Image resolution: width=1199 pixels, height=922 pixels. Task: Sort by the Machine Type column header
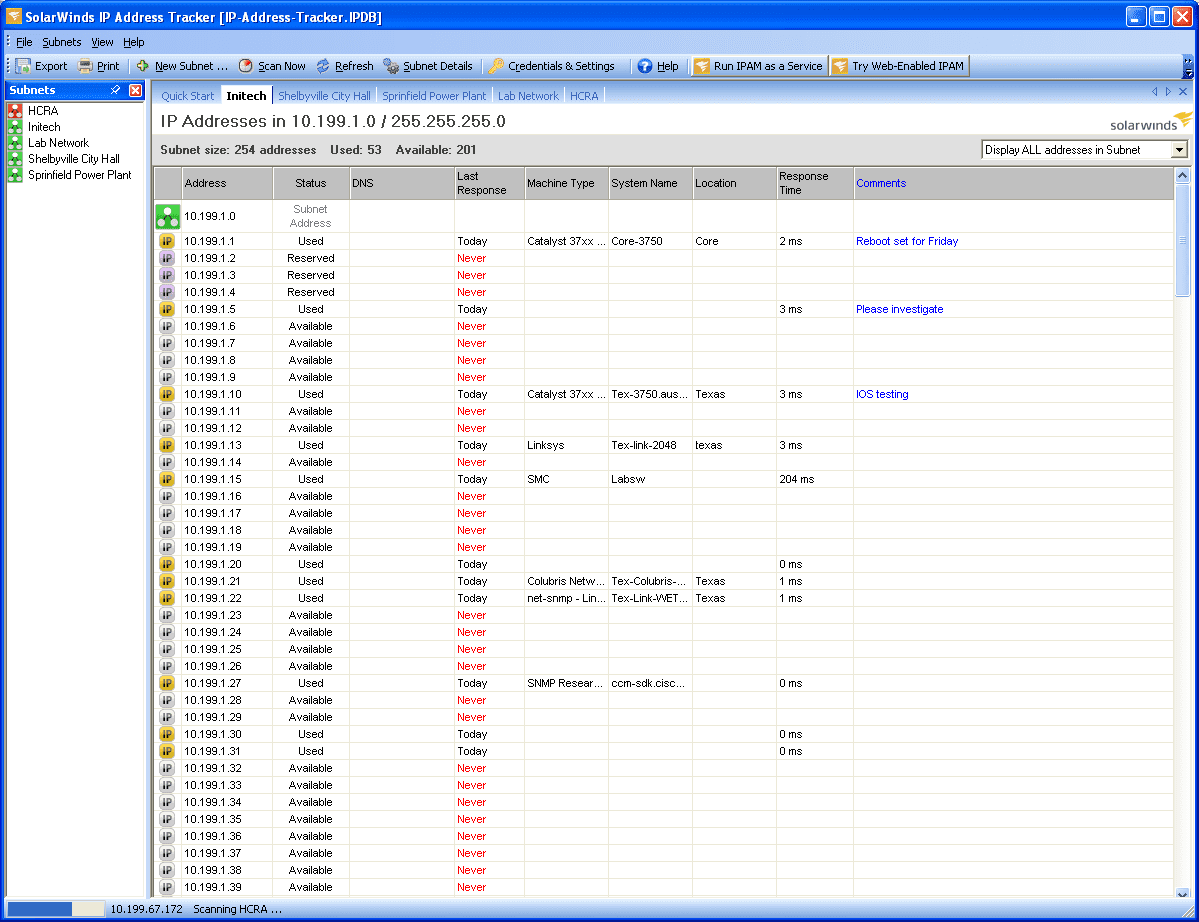567,183
